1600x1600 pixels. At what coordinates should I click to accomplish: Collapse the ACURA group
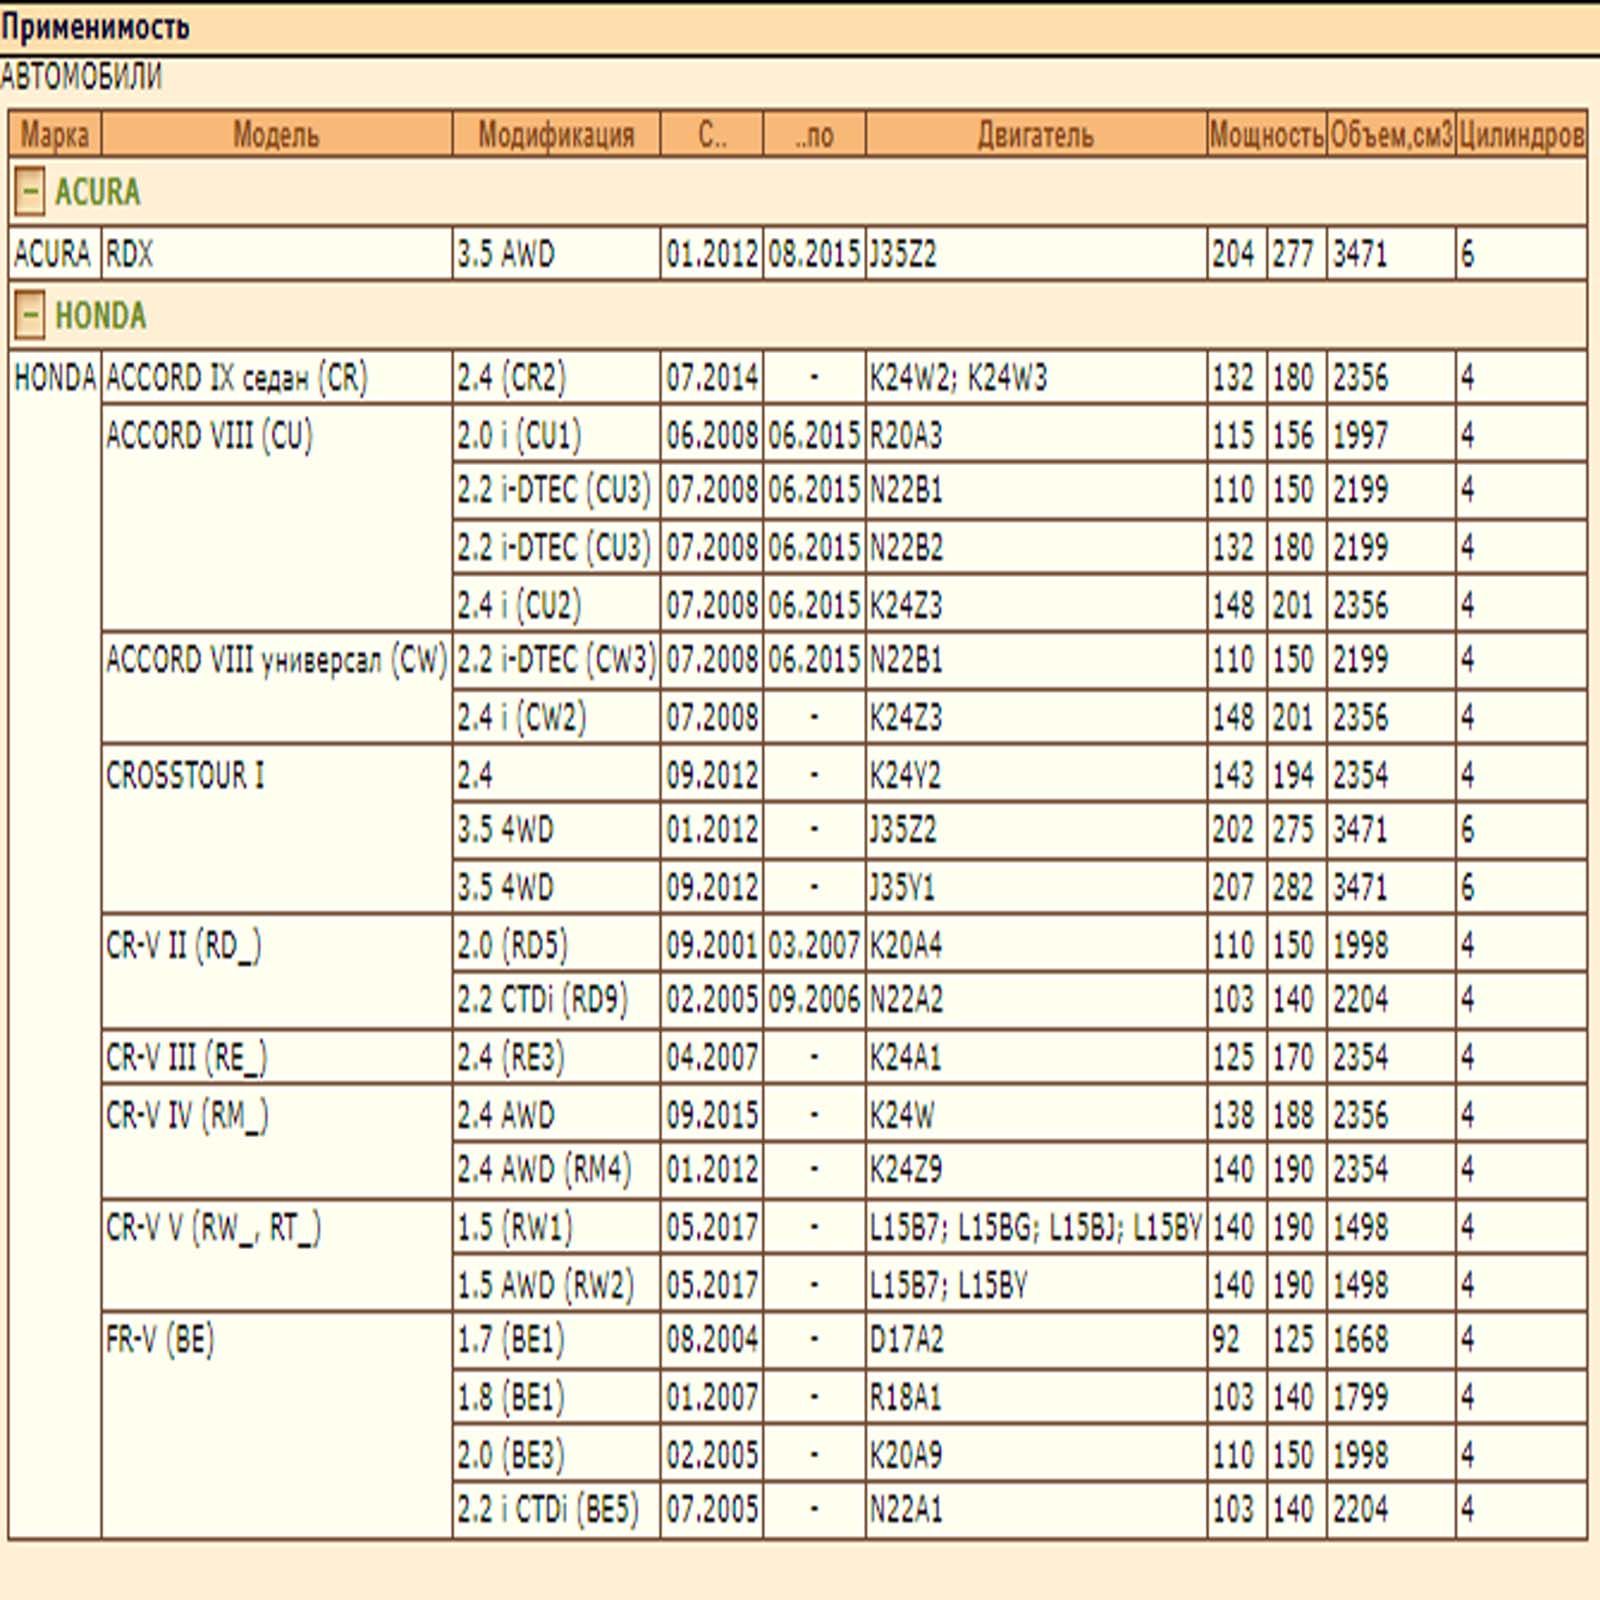[30, 192]
